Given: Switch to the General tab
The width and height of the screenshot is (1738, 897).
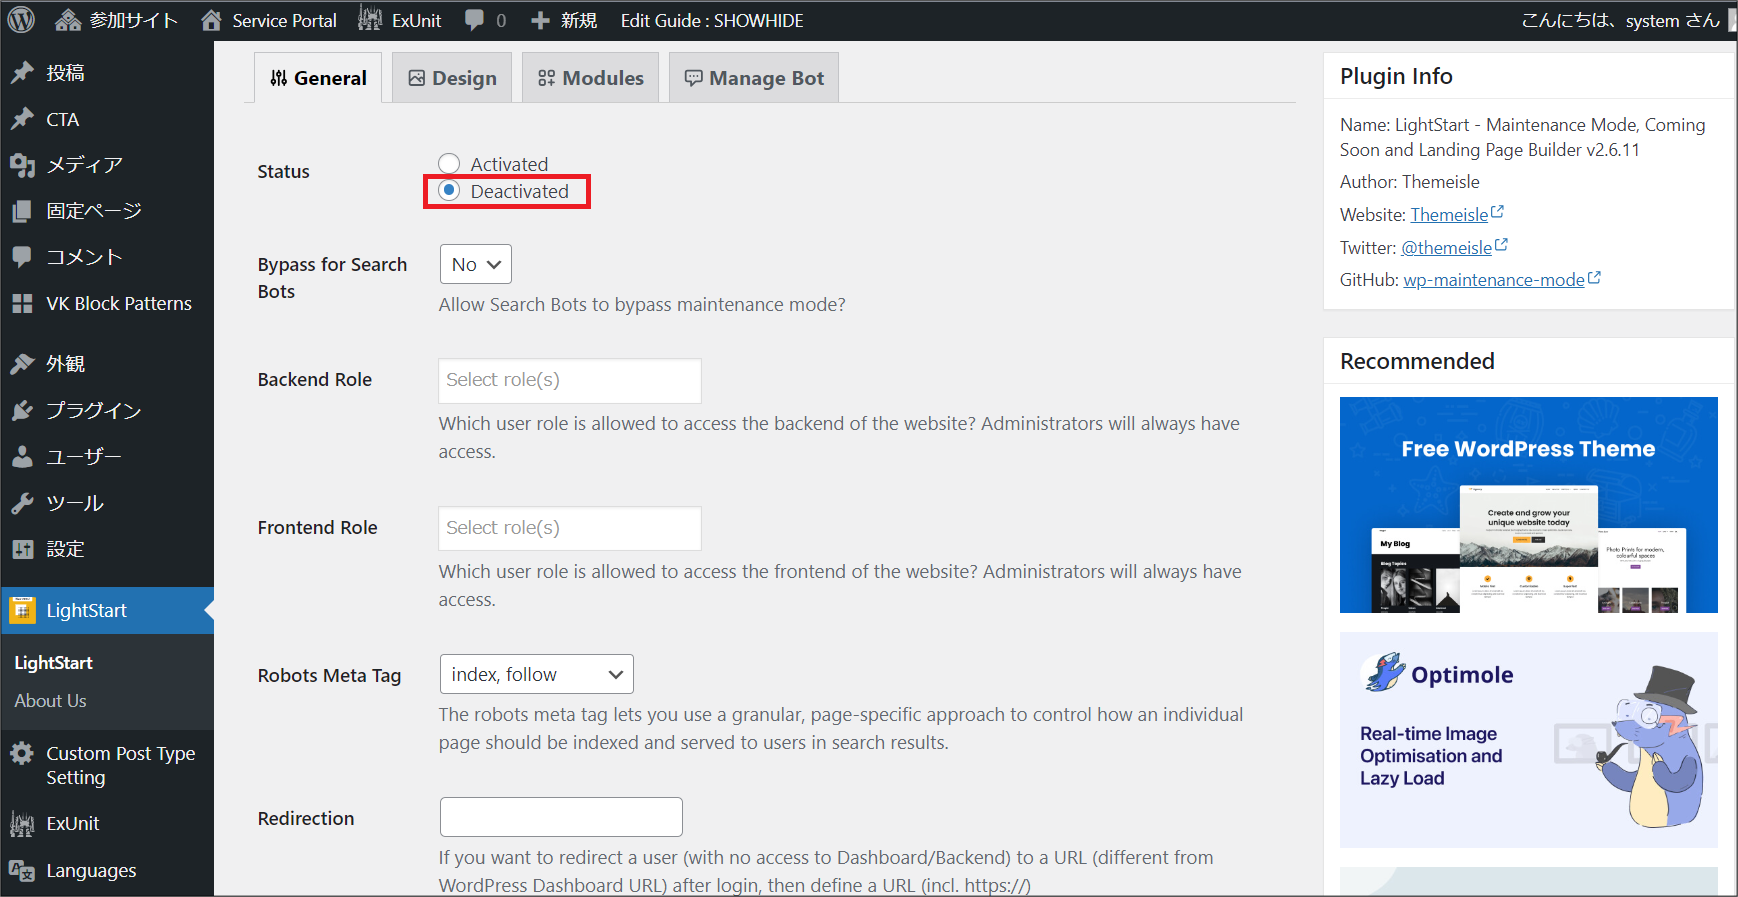Looking at the screenshot, I should pos(318,78).
